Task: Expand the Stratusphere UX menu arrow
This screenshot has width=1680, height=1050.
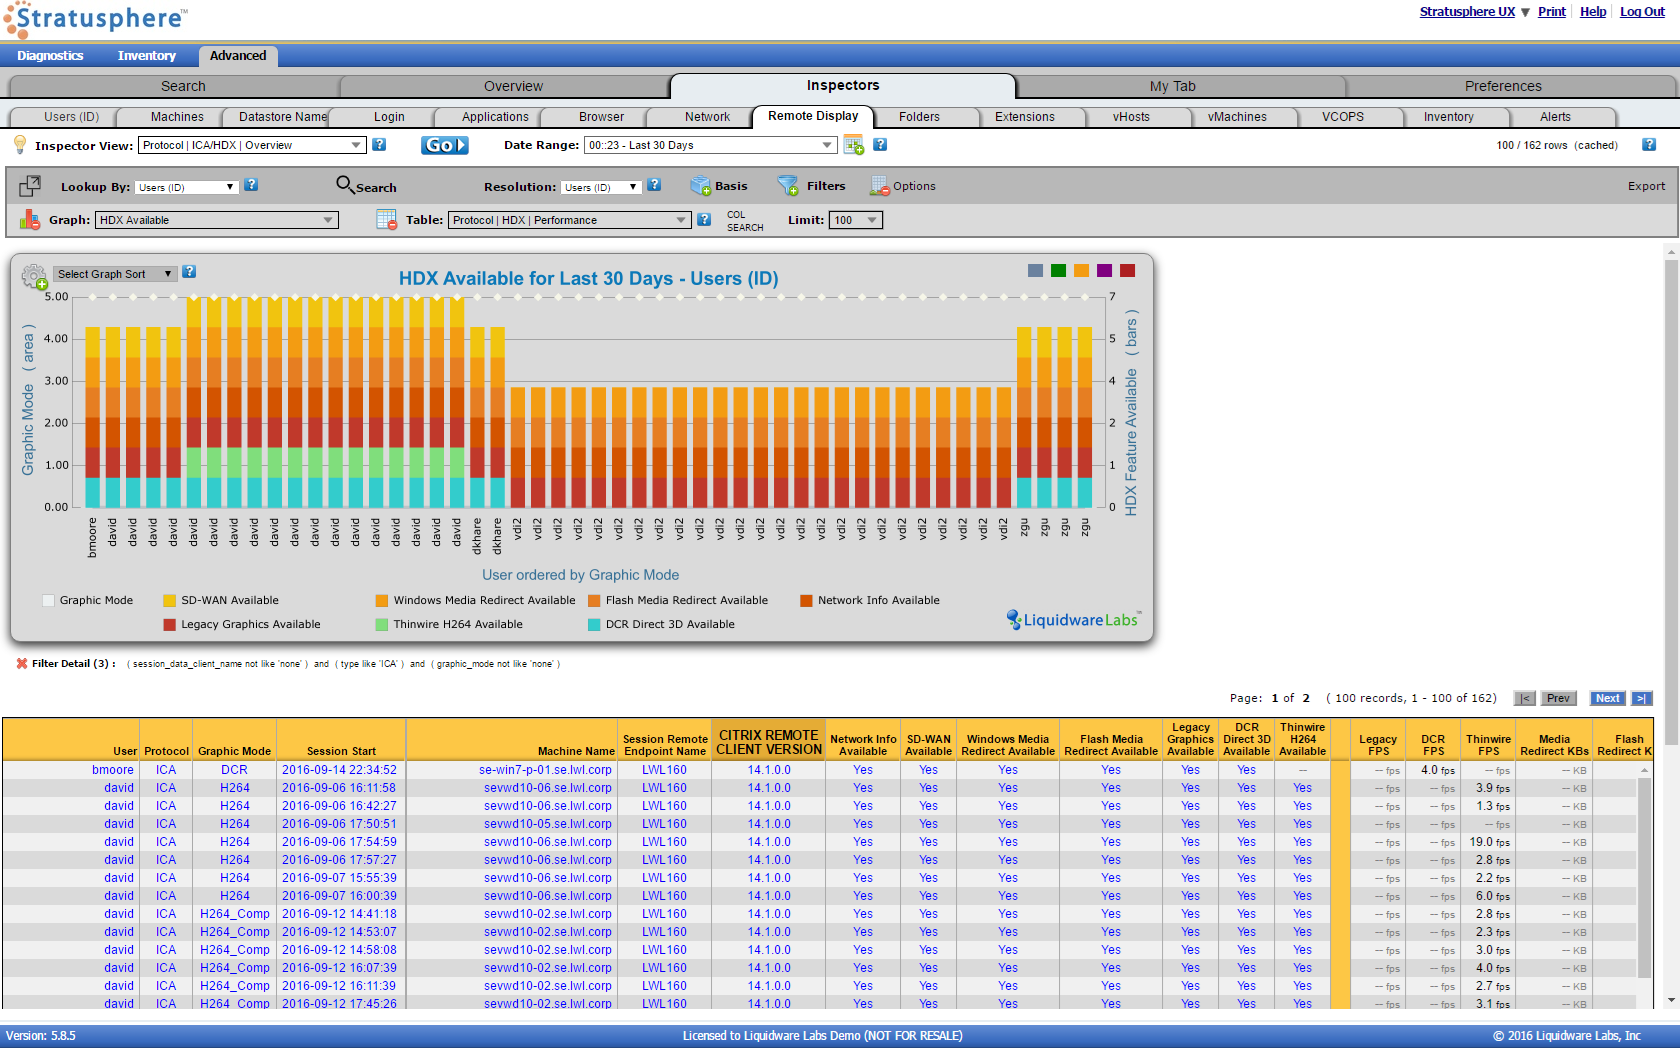Action: [1525, 12]
